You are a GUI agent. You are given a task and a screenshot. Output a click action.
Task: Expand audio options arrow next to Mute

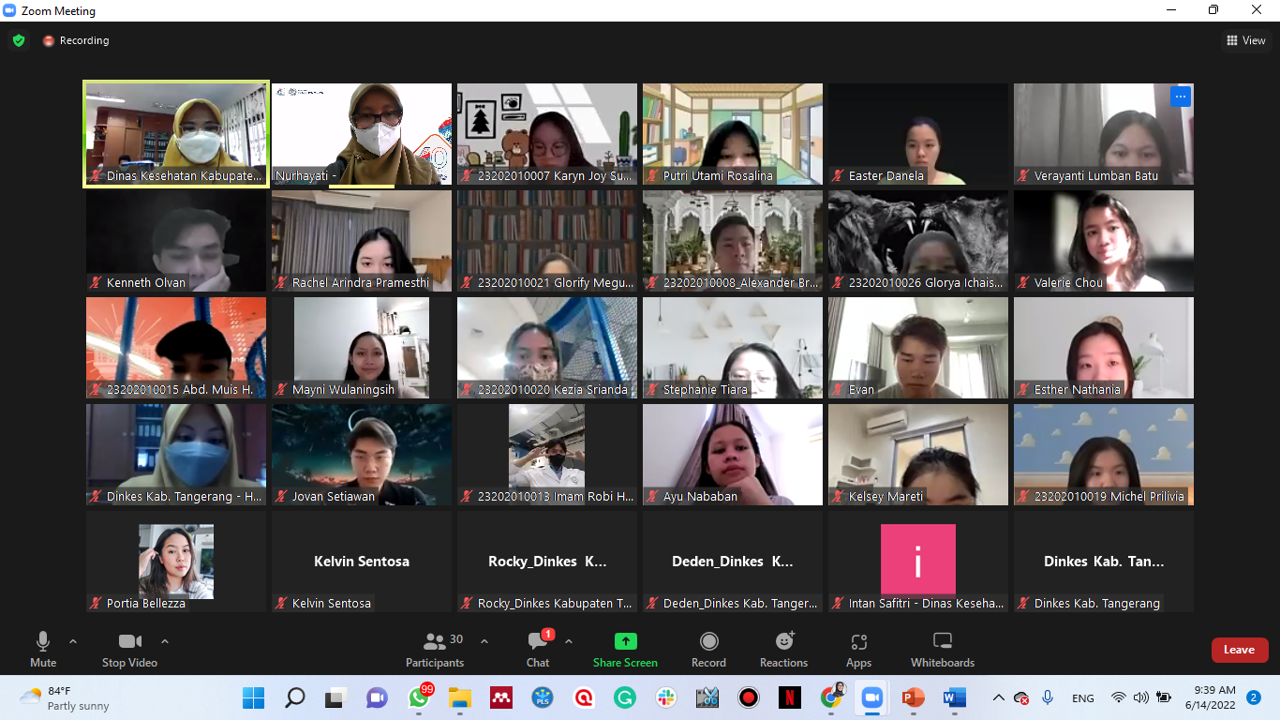(x=73, y=641)
